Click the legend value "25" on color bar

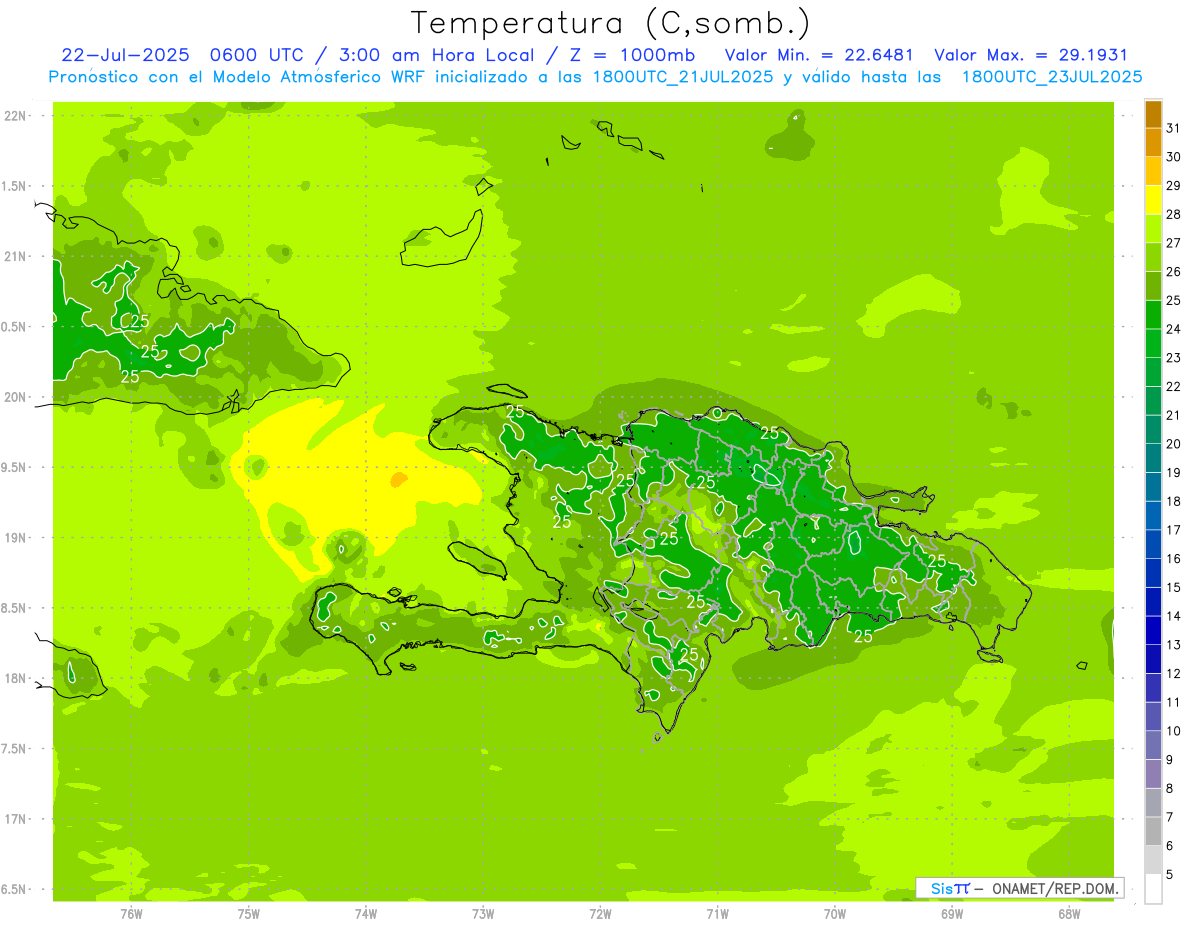[1173, 300]
